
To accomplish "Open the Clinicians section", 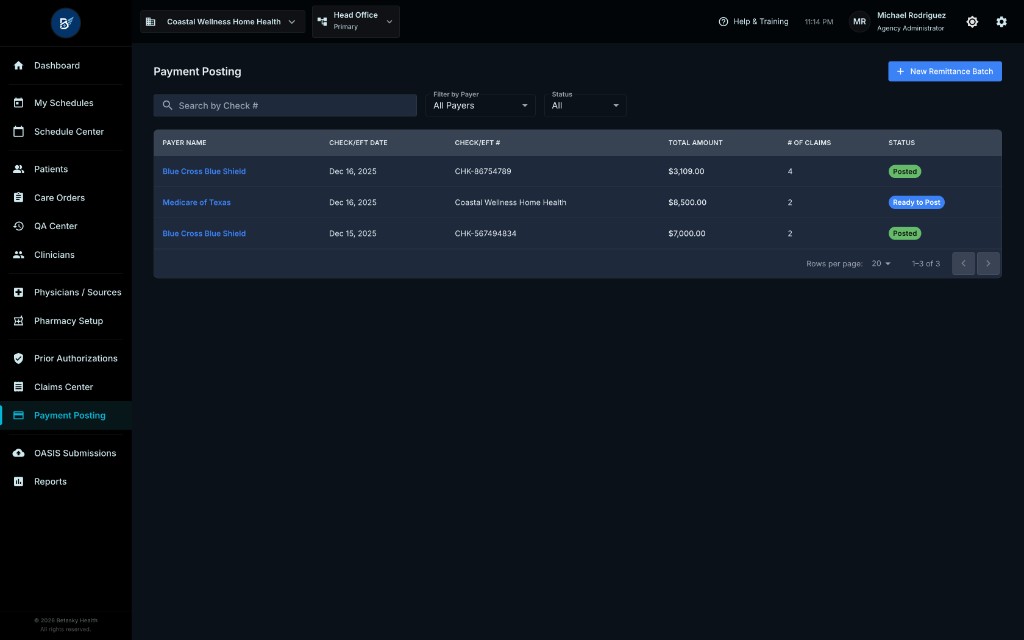I will click(x=65, y=255).
